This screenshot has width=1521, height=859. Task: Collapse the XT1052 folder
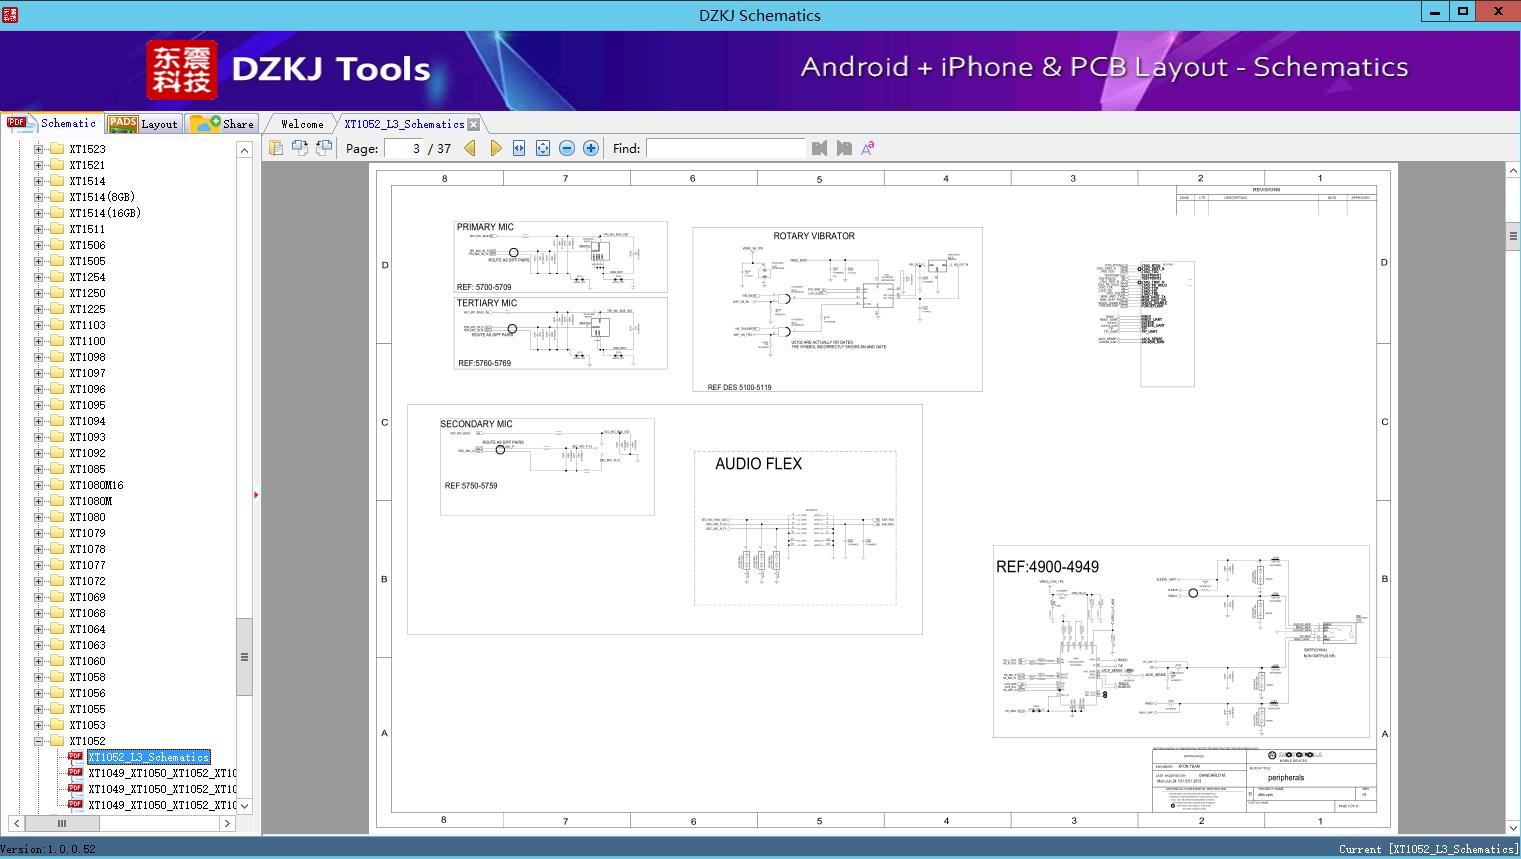38,741
